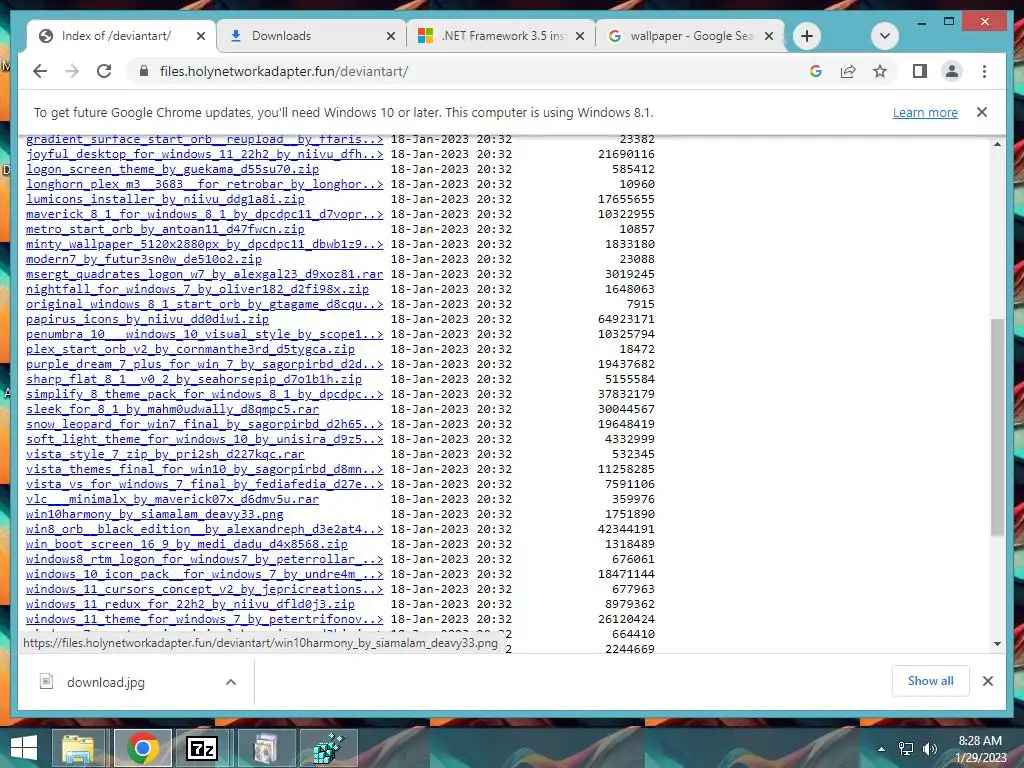Open metro_start_orb_by_antoan11 zip link
This screenshot has height=768, width=1024.
(x=165, y=229)
